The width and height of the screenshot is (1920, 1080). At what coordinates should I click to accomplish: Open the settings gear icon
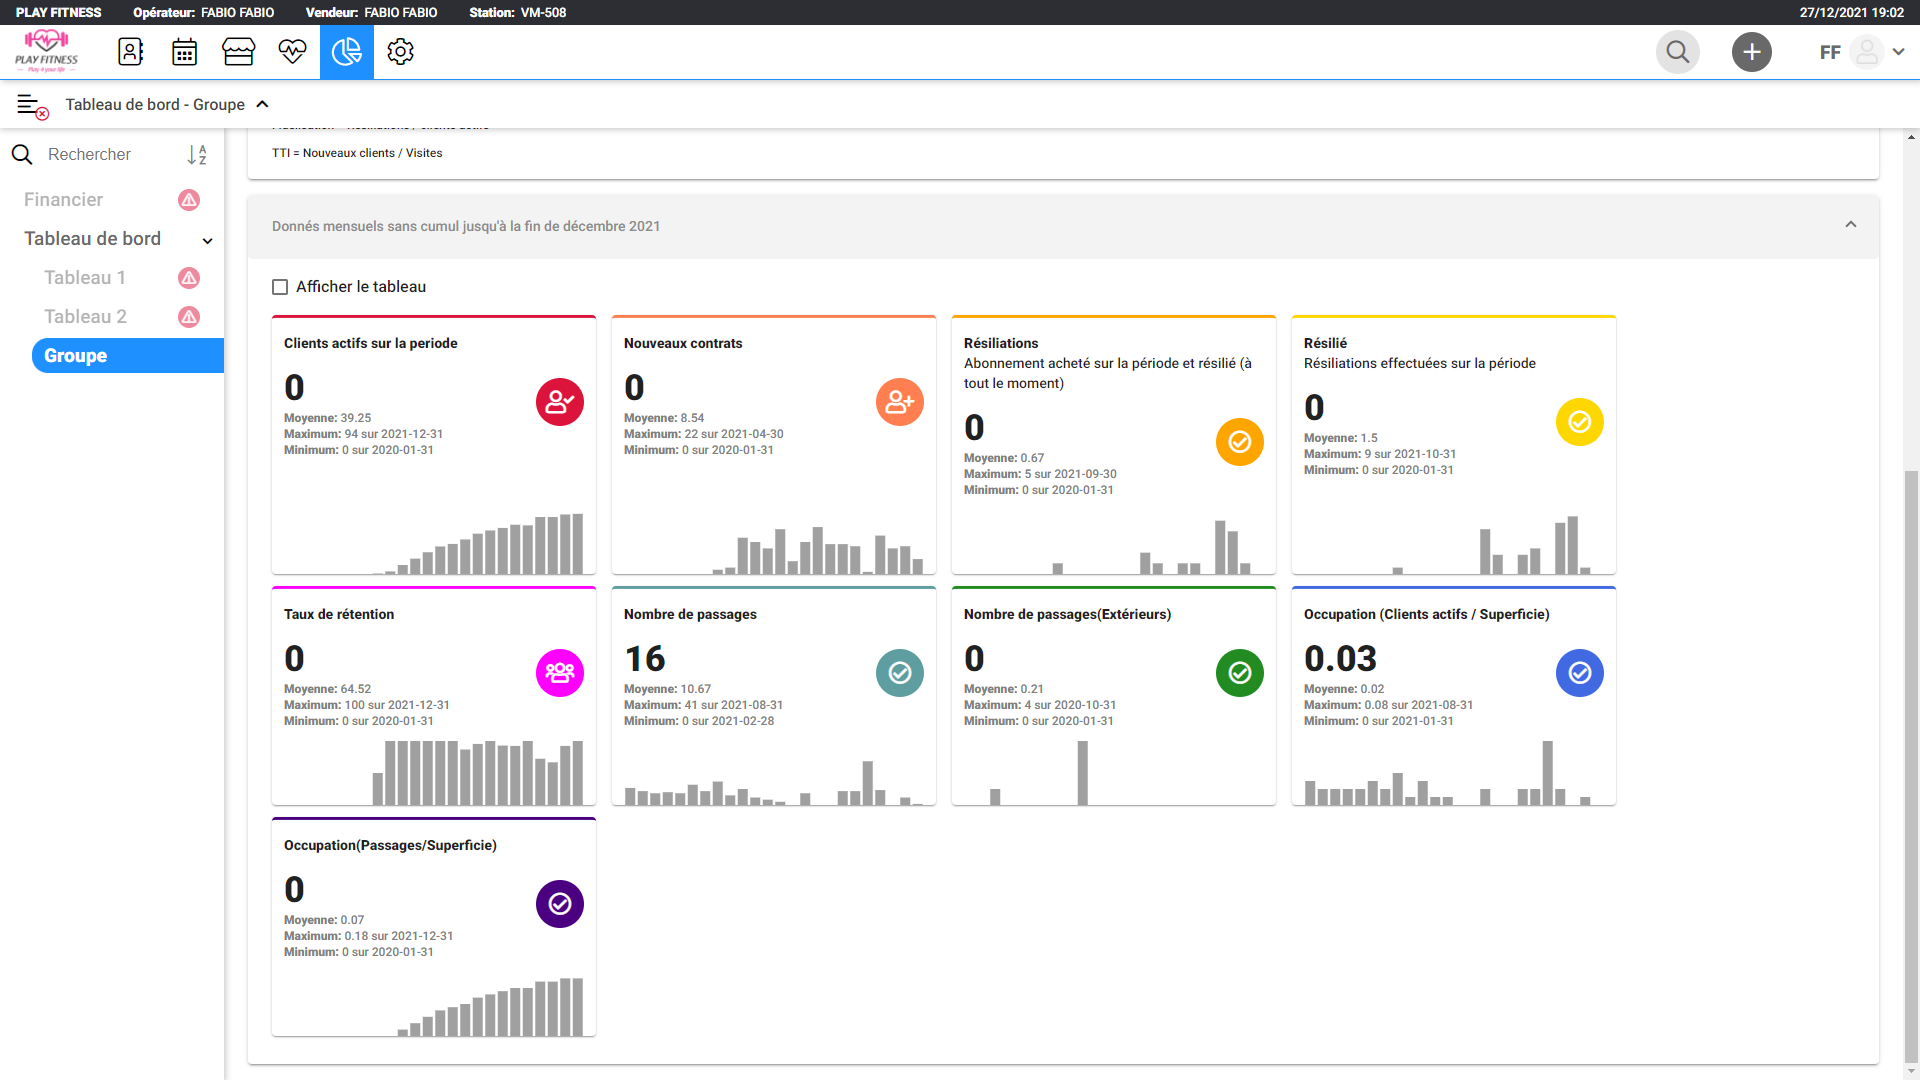(400, 52)
